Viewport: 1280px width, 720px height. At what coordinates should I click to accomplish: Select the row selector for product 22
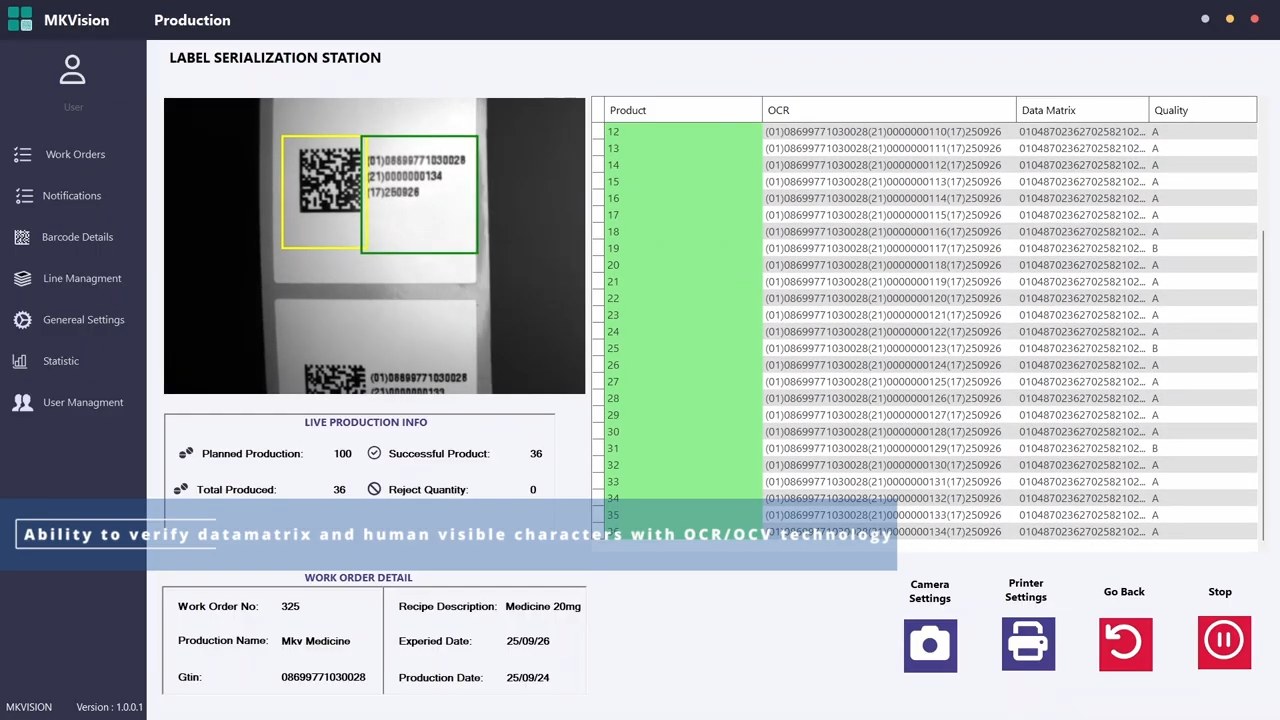(x=598, y=298)
